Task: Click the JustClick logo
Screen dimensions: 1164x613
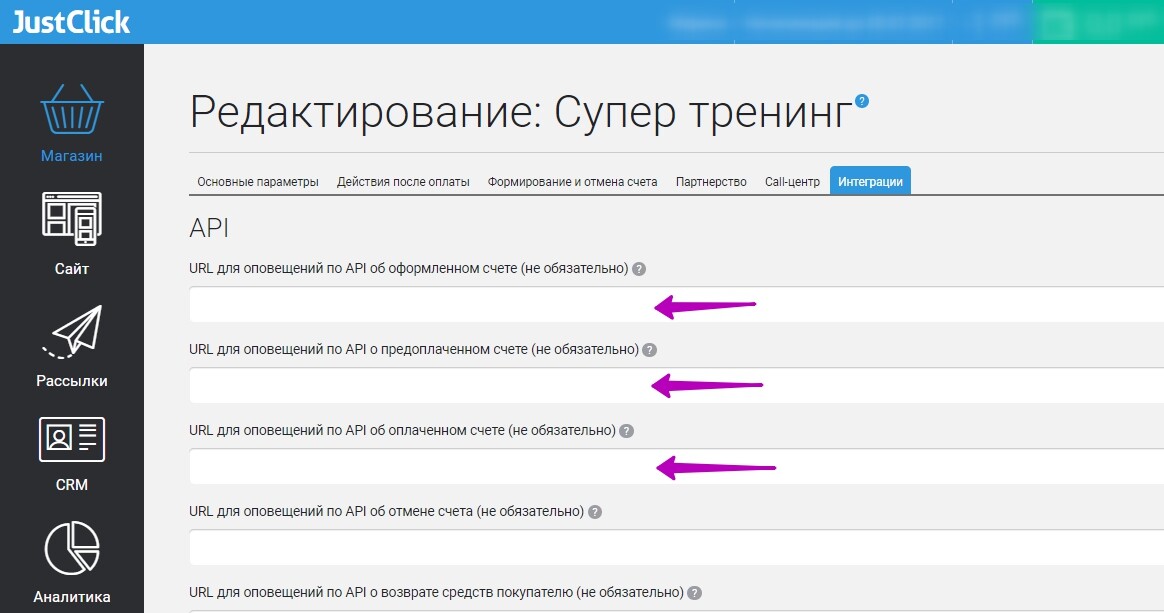Action: click(x=71, y=22)
